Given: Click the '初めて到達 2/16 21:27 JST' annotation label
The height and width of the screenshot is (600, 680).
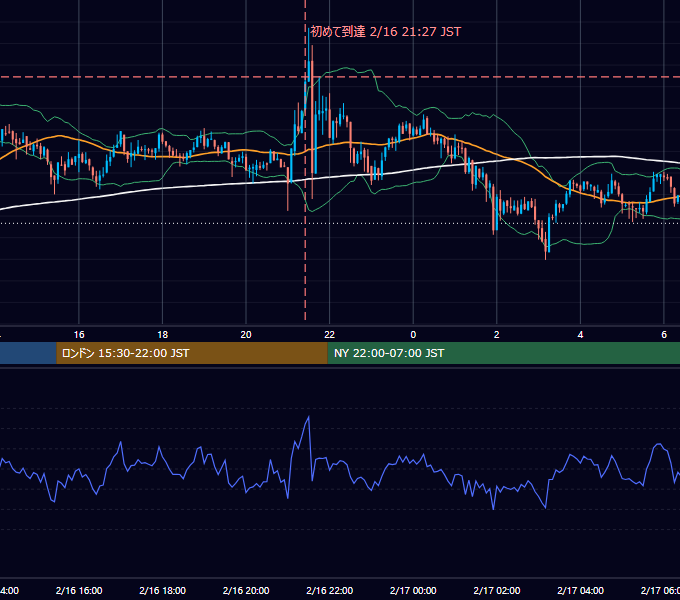Looking at the screenshot, I should tap(386, 32).
